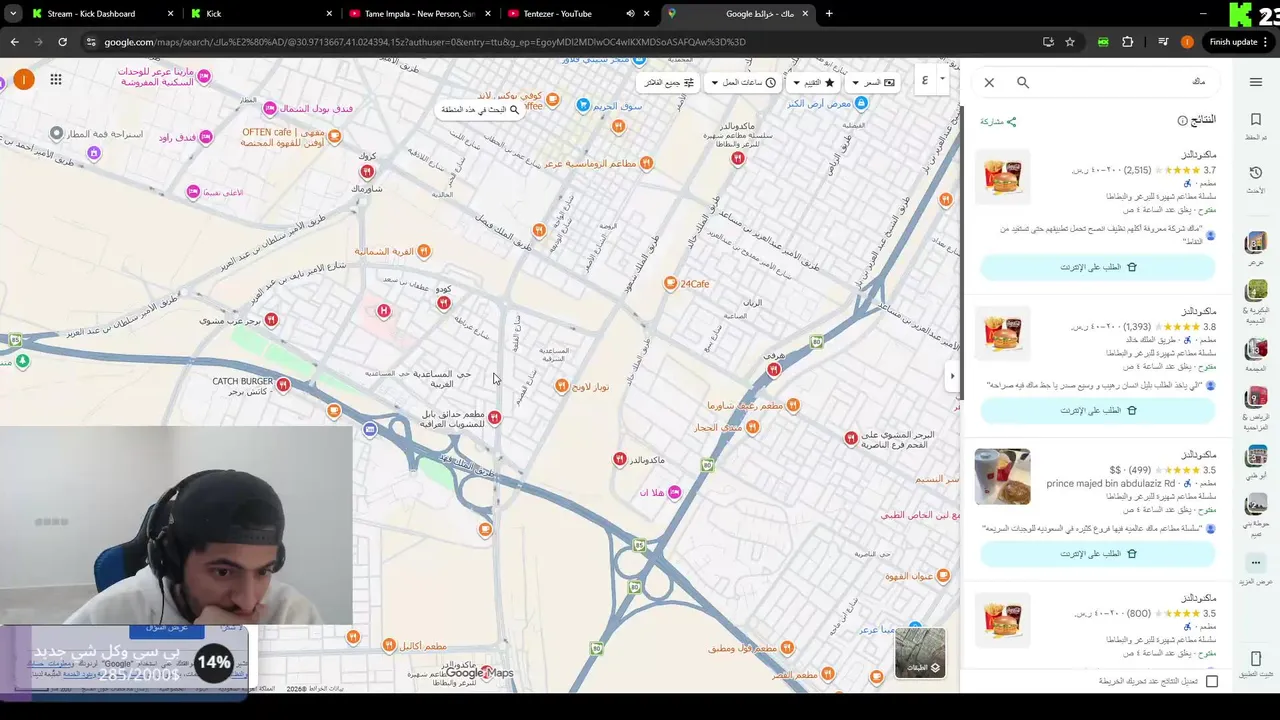The image size is (1280, 720).
Task: Select the CATCH BURGER map pin
Action: [x=284, y=384]
